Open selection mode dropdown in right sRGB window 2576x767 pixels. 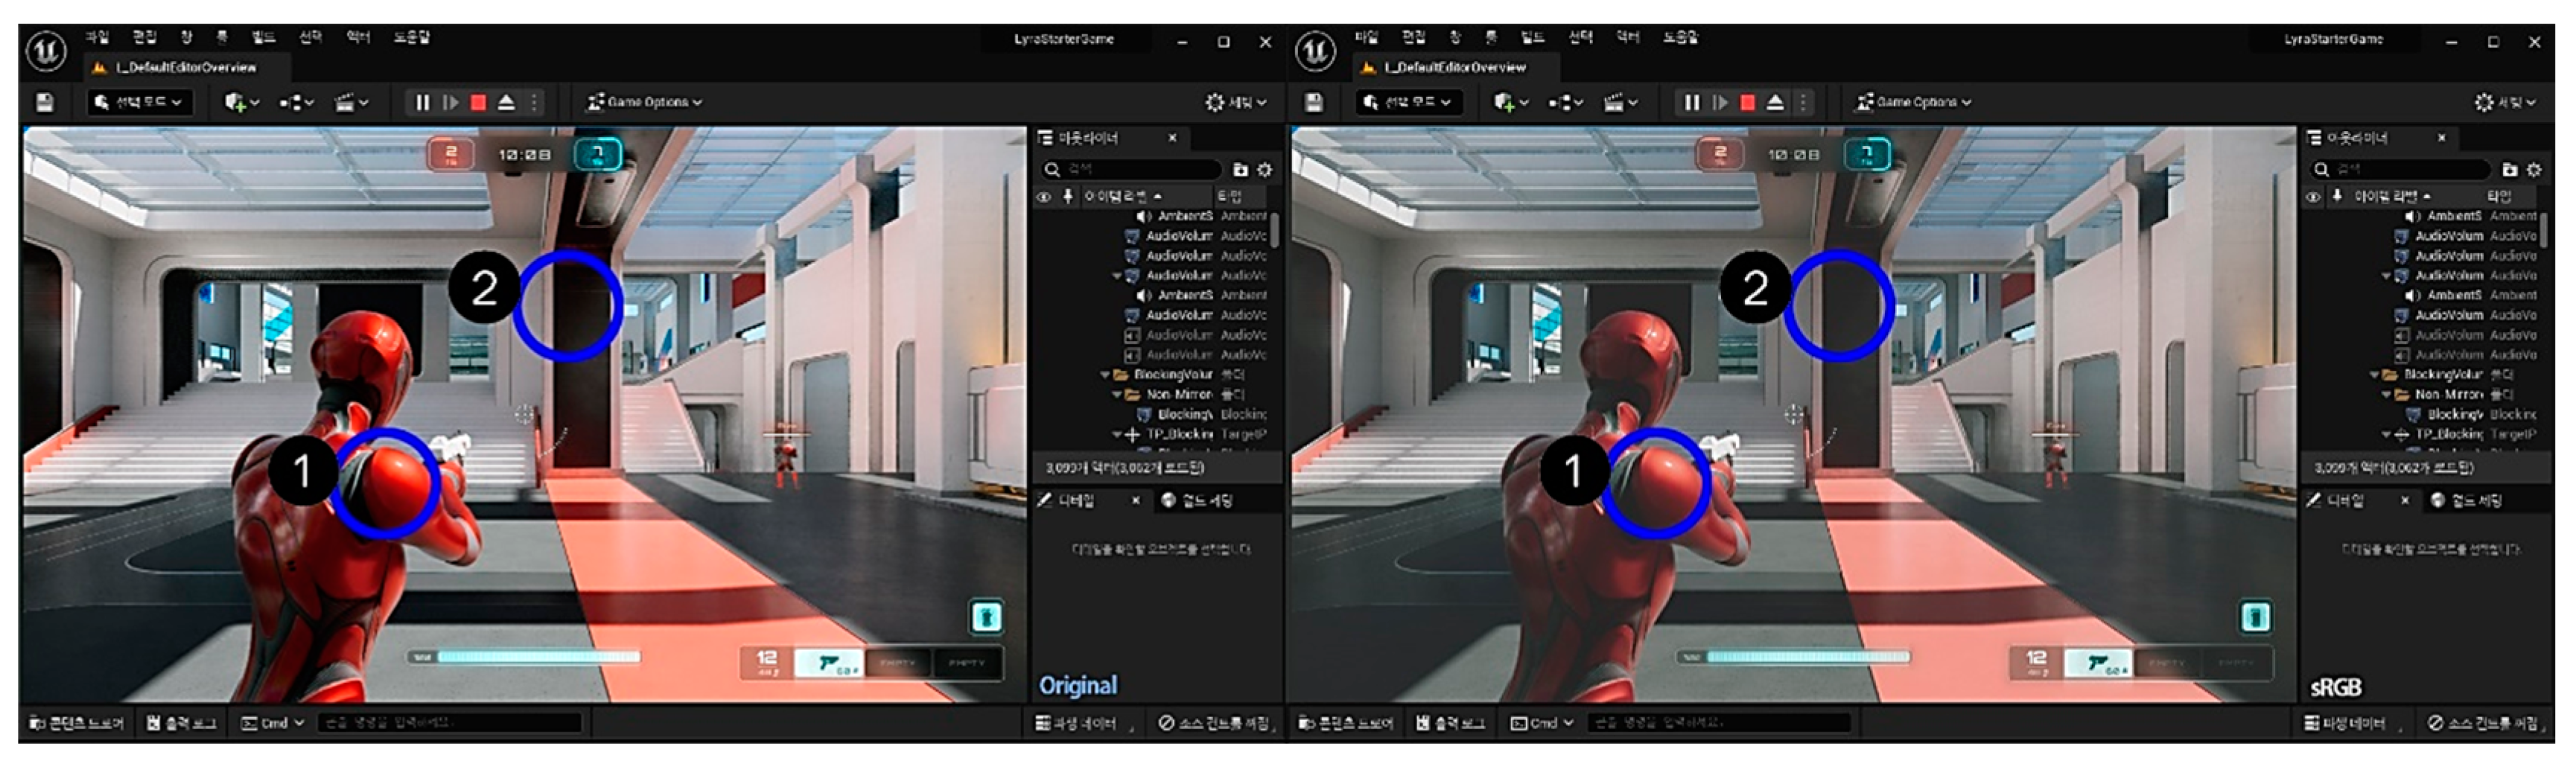tap(1409, 102)
